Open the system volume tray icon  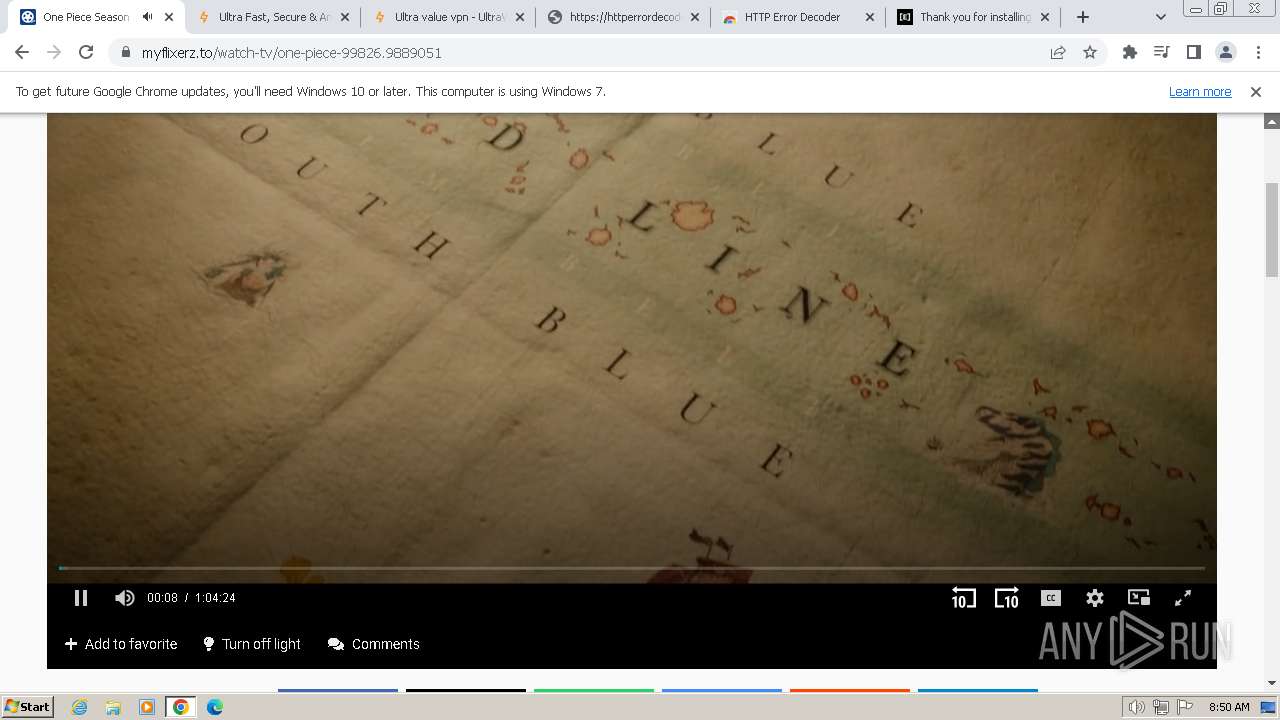point(1137,707)
